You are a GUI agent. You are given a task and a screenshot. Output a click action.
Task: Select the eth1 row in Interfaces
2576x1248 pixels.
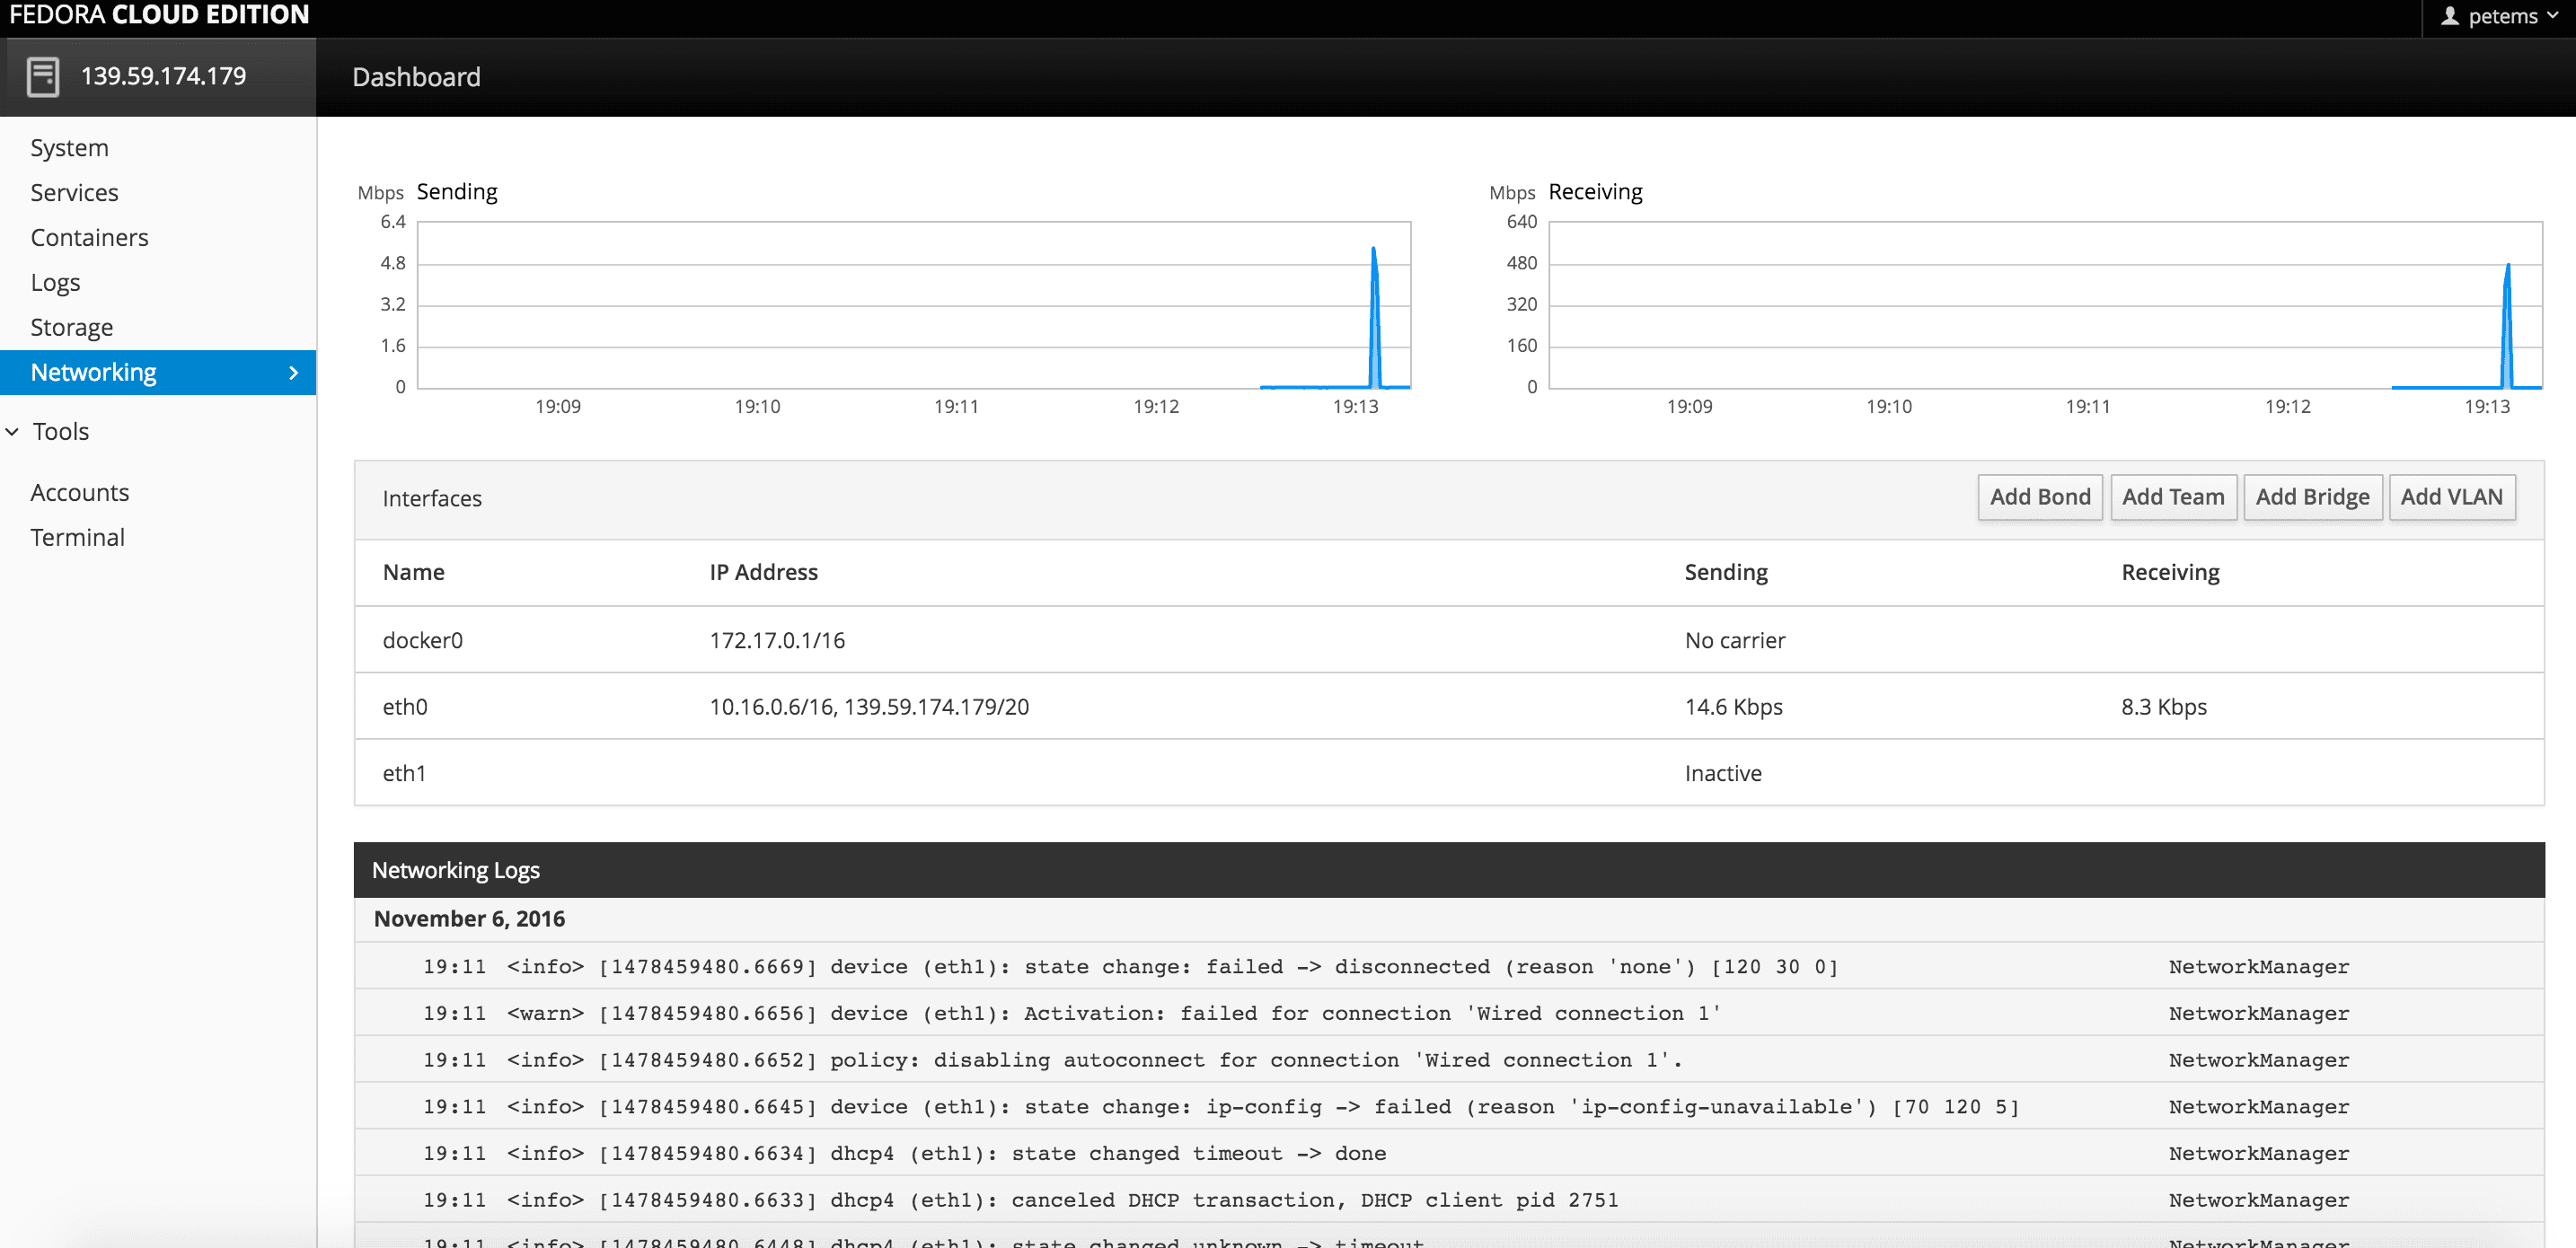click(405, 773)
